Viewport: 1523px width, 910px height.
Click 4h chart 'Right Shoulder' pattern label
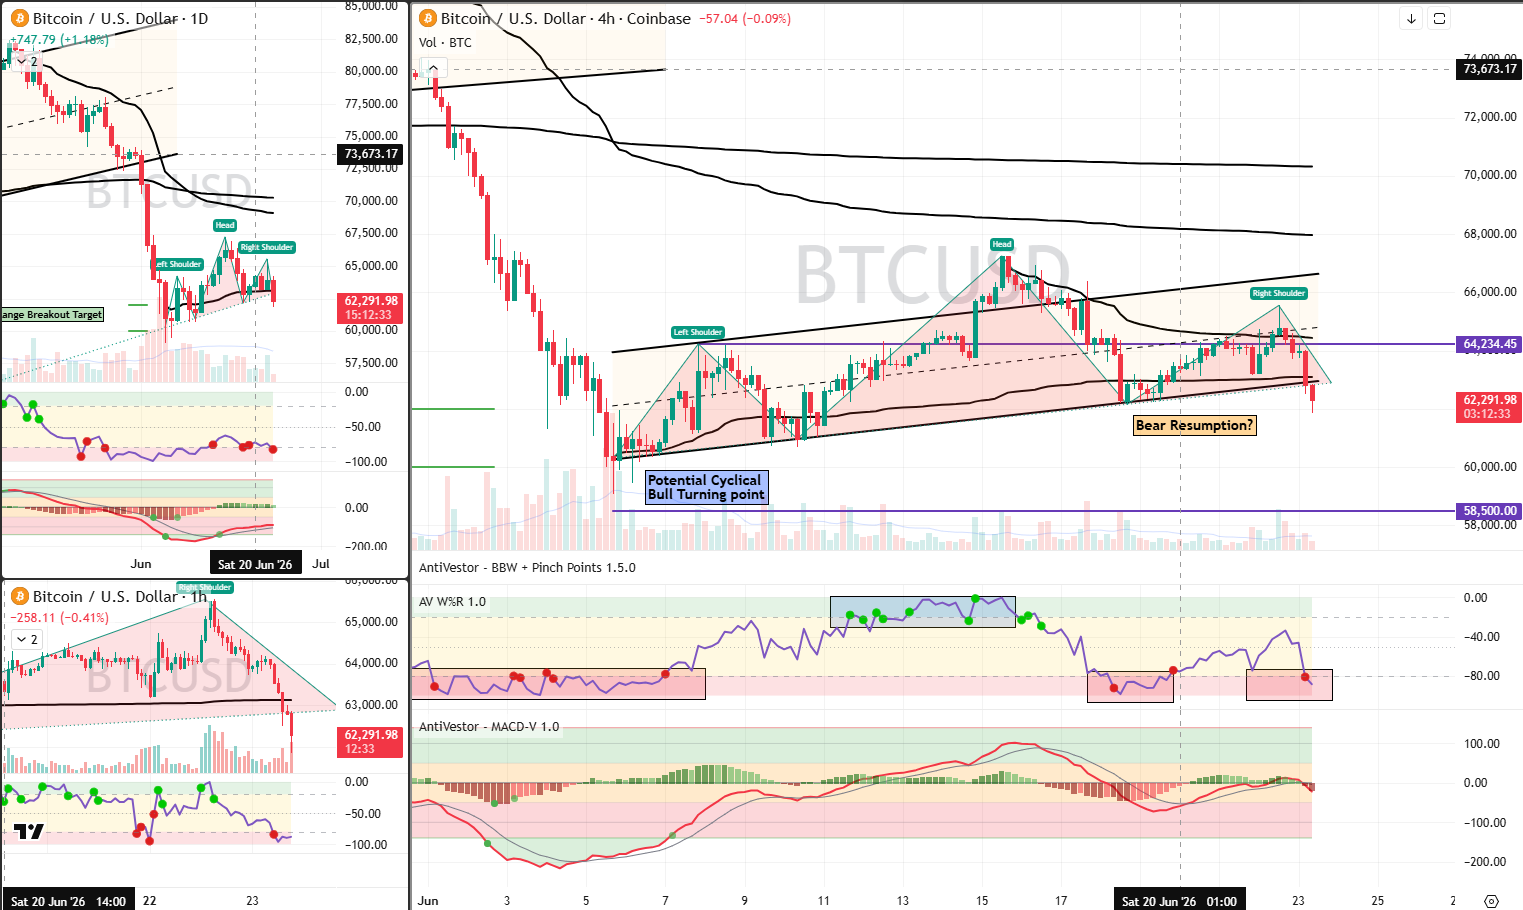[1278, 293]
